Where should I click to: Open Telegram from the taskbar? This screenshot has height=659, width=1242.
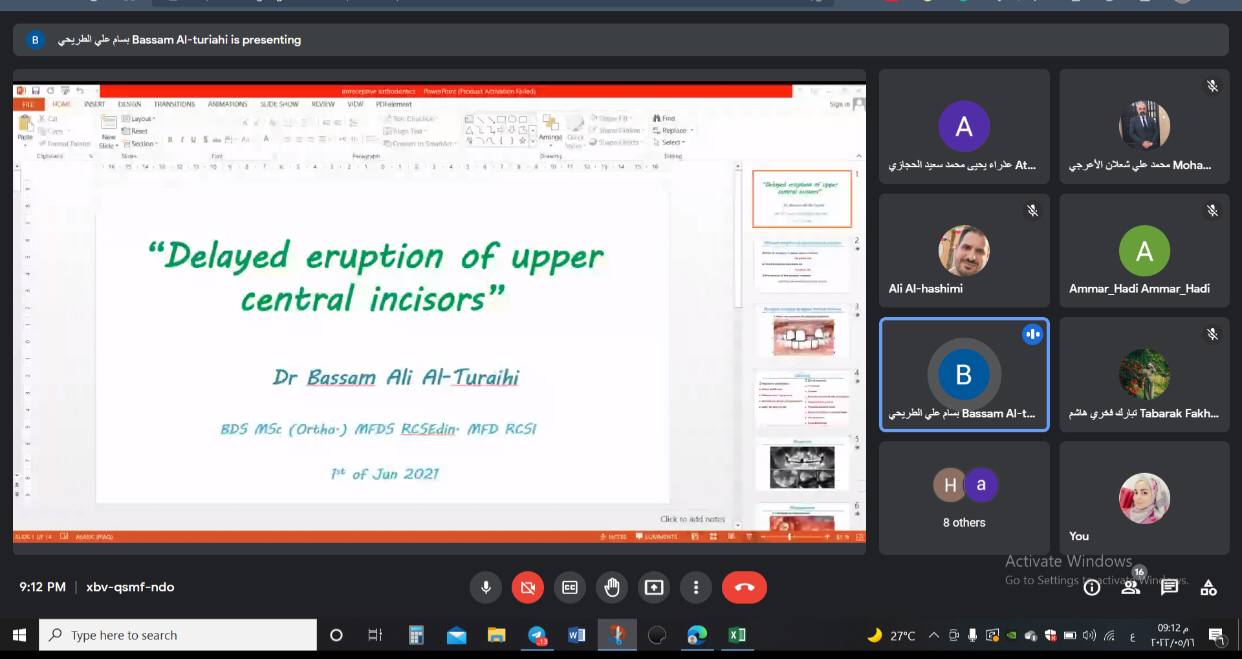point(537,635)
